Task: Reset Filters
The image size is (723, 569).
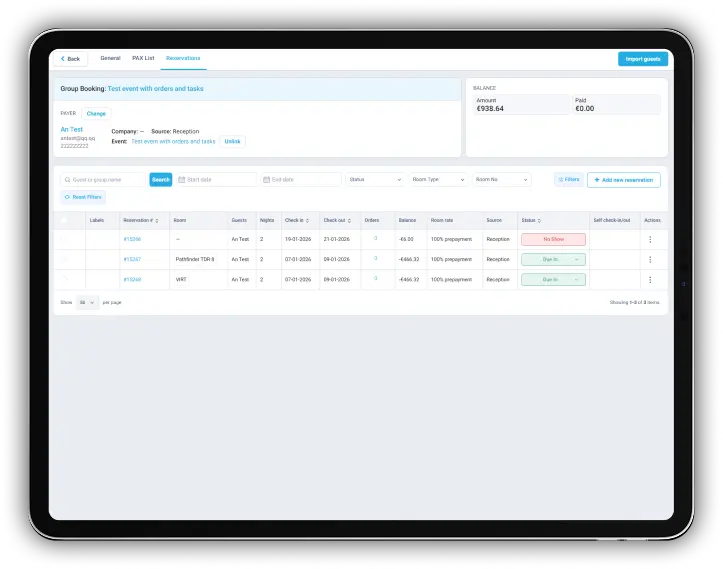Action: click(x=83, y=197)
